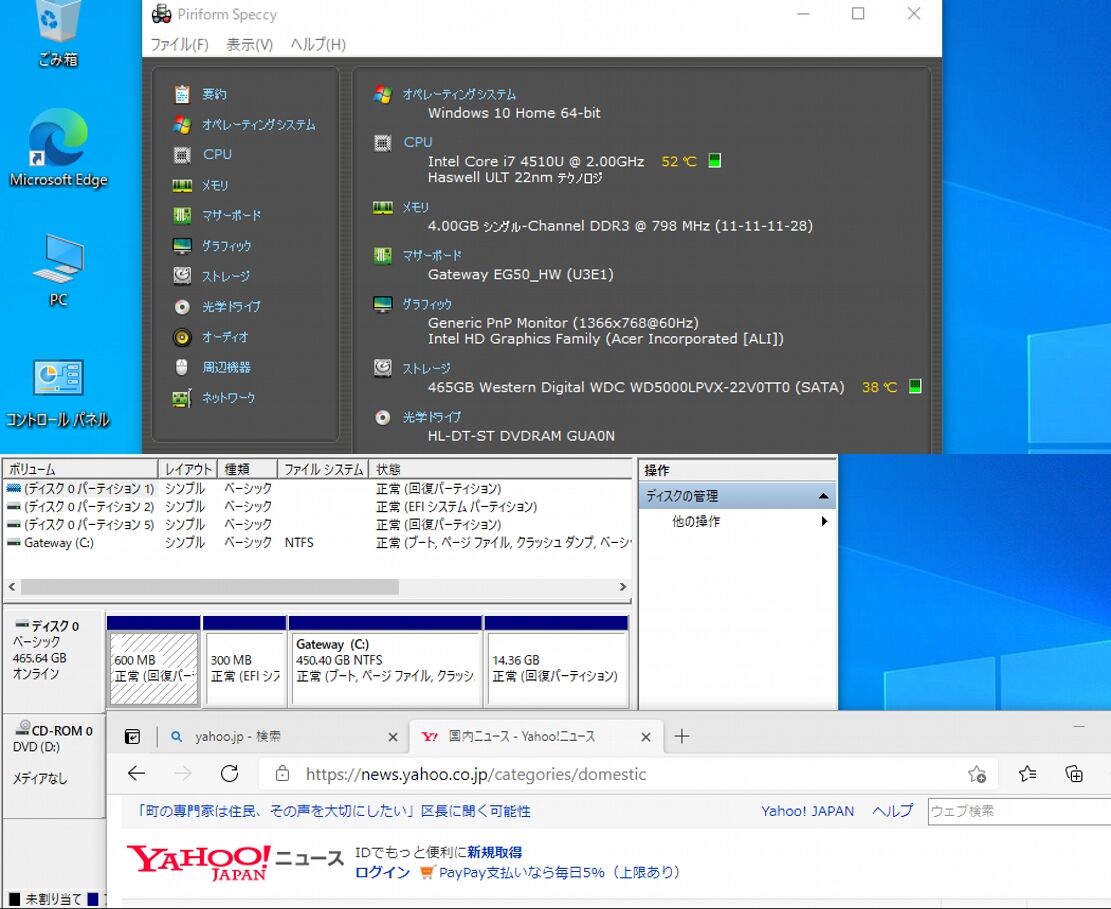Select グラフィック in Speccy sidebar

coord(226,246)
